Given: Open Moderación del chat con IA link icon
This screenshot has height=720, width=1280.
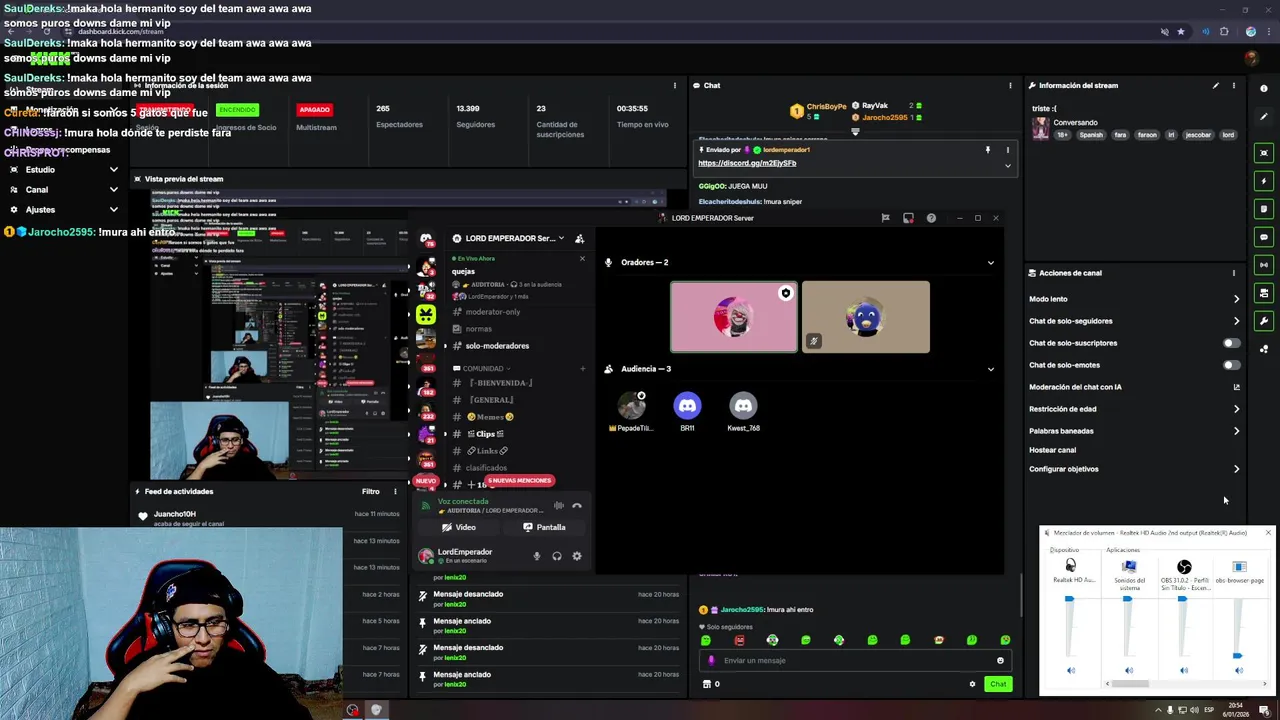Looking at the screenshot, I should tap(1237, 387).
